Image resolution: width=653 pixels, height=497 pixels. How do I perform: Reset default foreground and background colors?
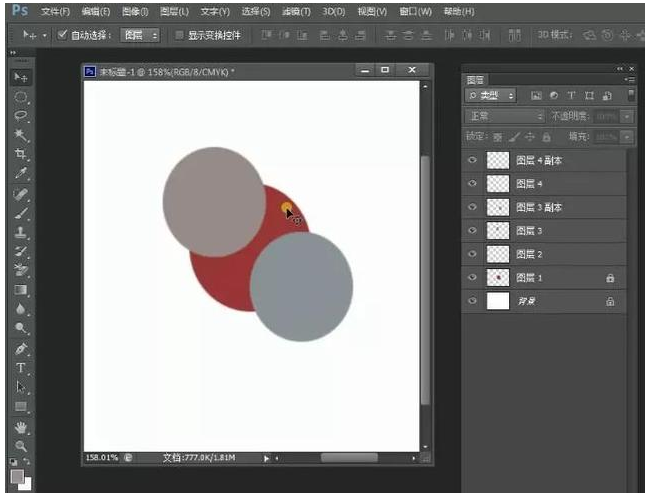14,462
